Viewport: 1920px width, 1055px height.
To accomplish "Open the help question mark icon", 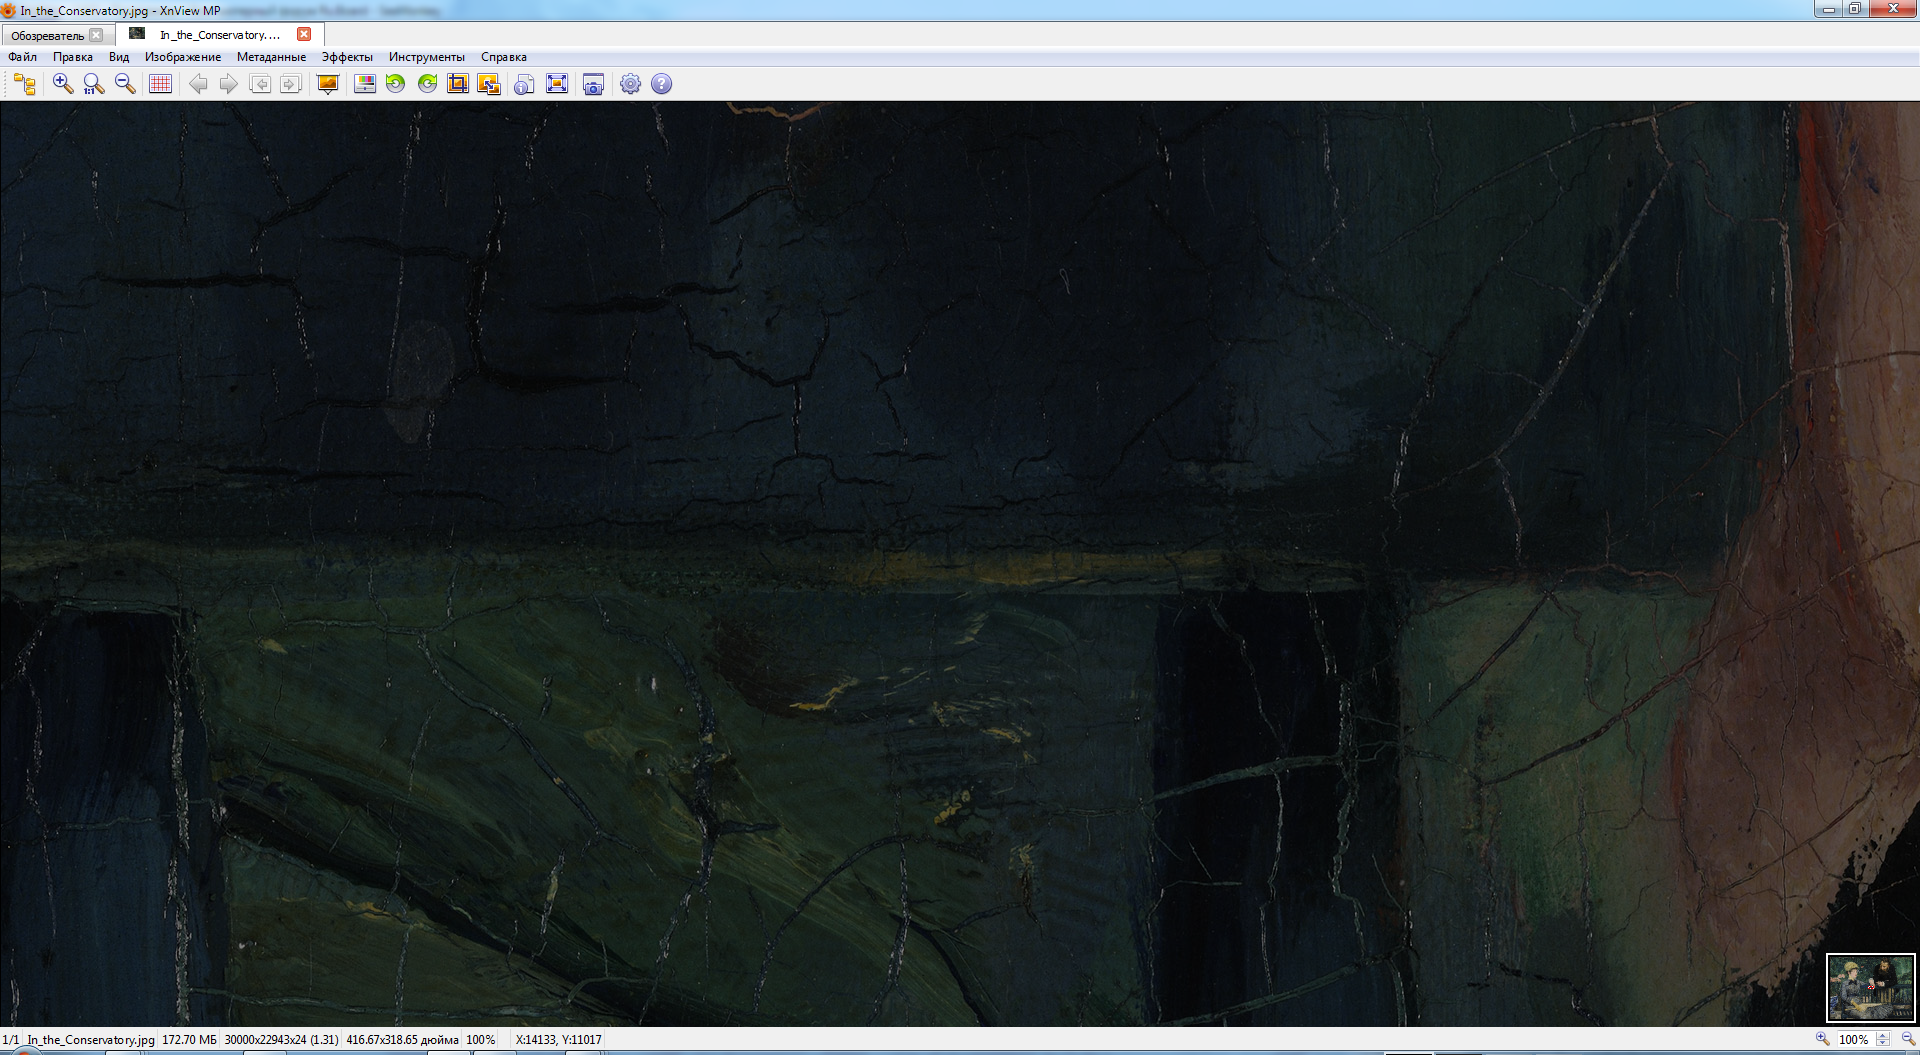I will coord(661,84).
